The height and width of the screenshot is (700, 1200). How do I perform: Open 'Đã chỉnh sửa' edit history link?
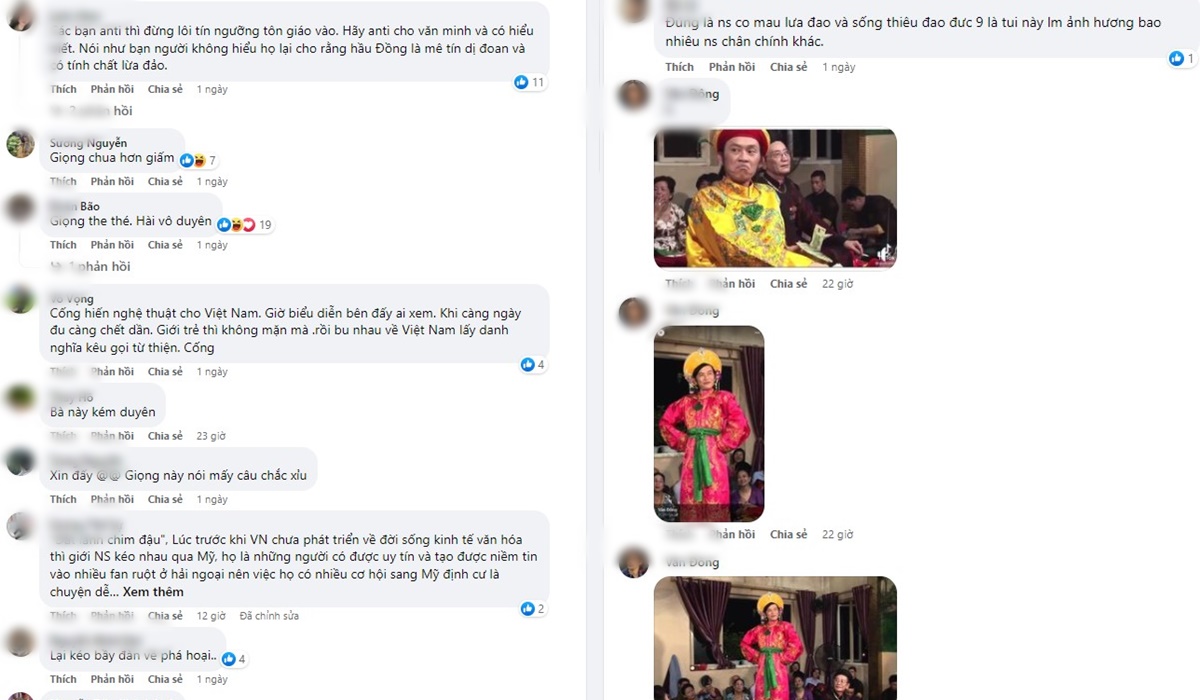[269, 616]
